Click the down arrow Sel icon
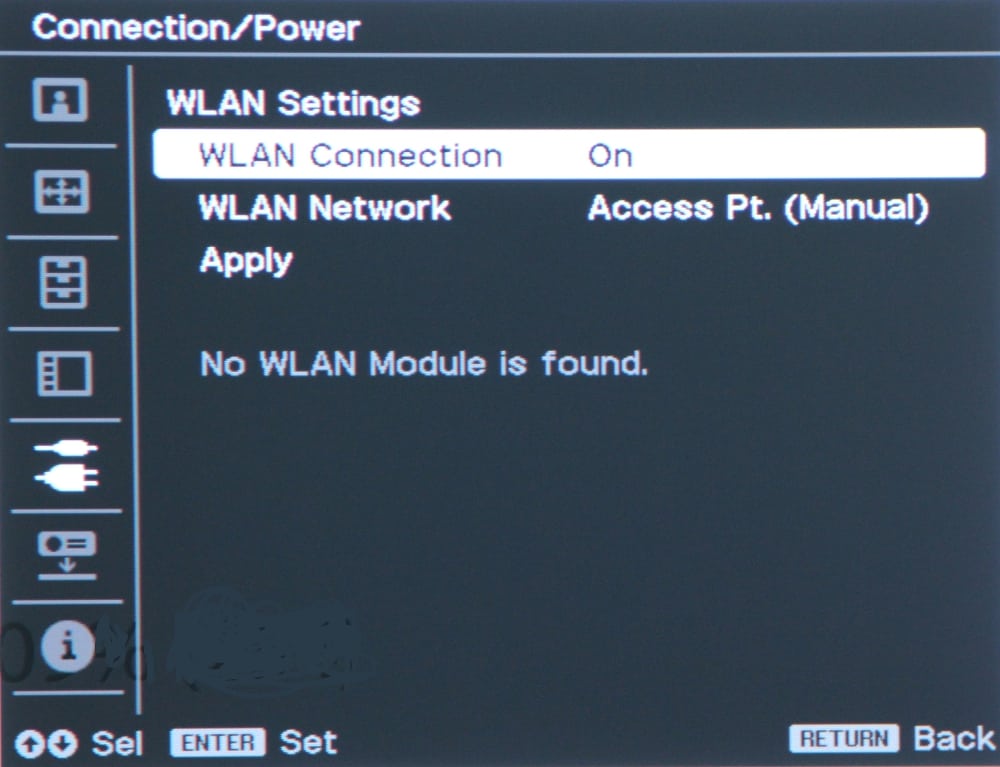Screen dimensions: 1000x767 pos(62,743)
